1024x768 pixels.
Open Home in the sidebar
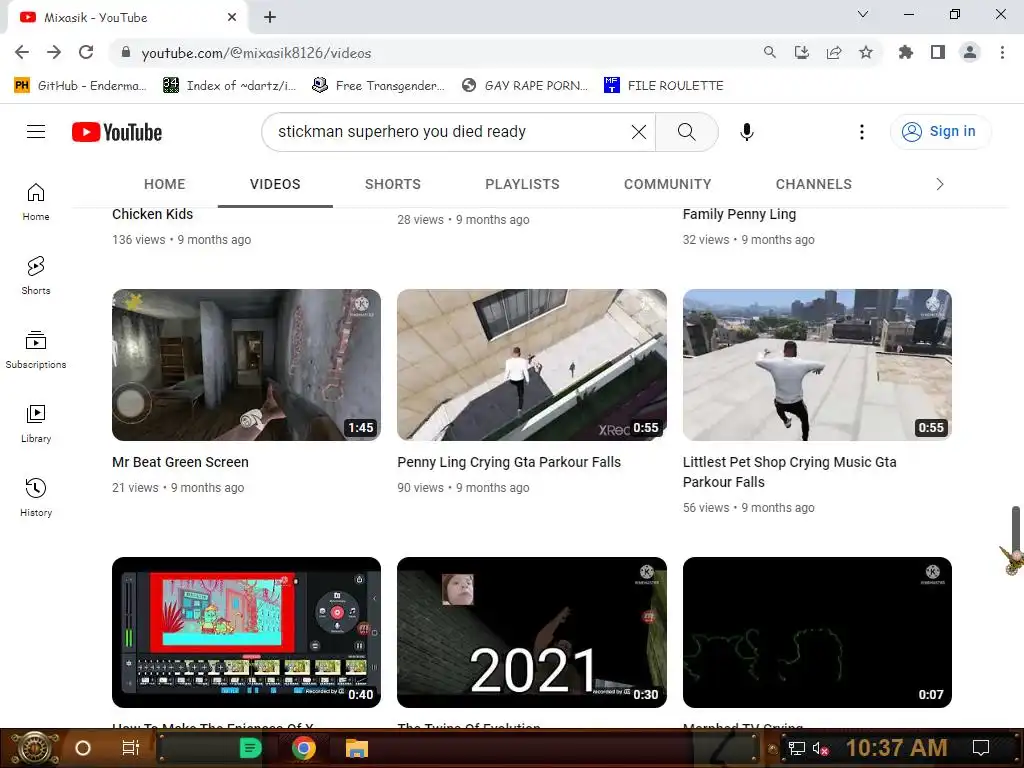(36, 202)
